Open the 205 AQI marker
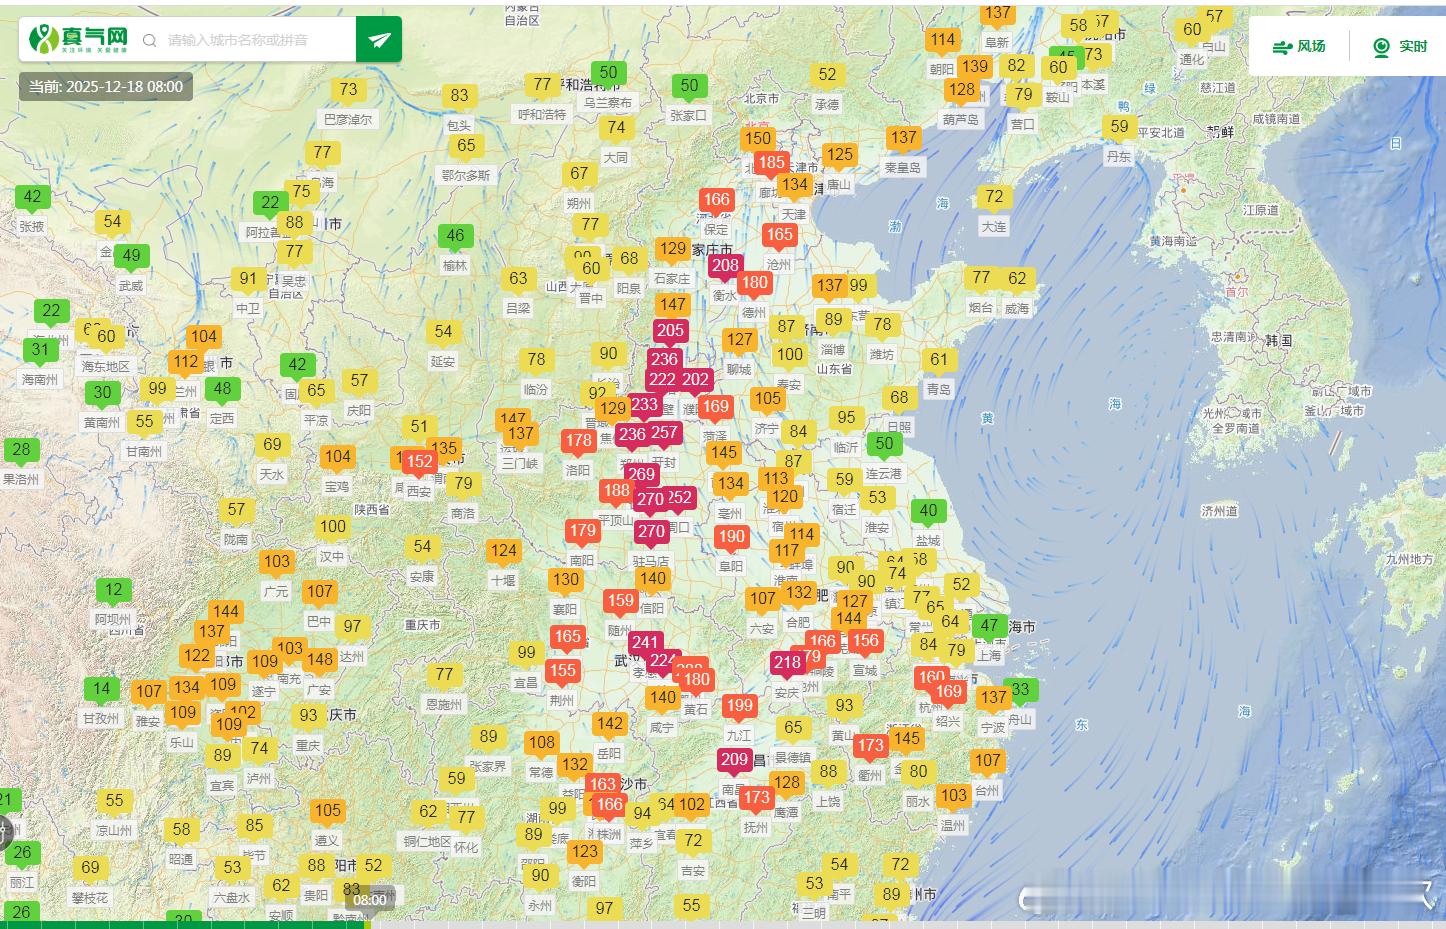Viewport: 1446px width, 929px height. coord(670,332)
